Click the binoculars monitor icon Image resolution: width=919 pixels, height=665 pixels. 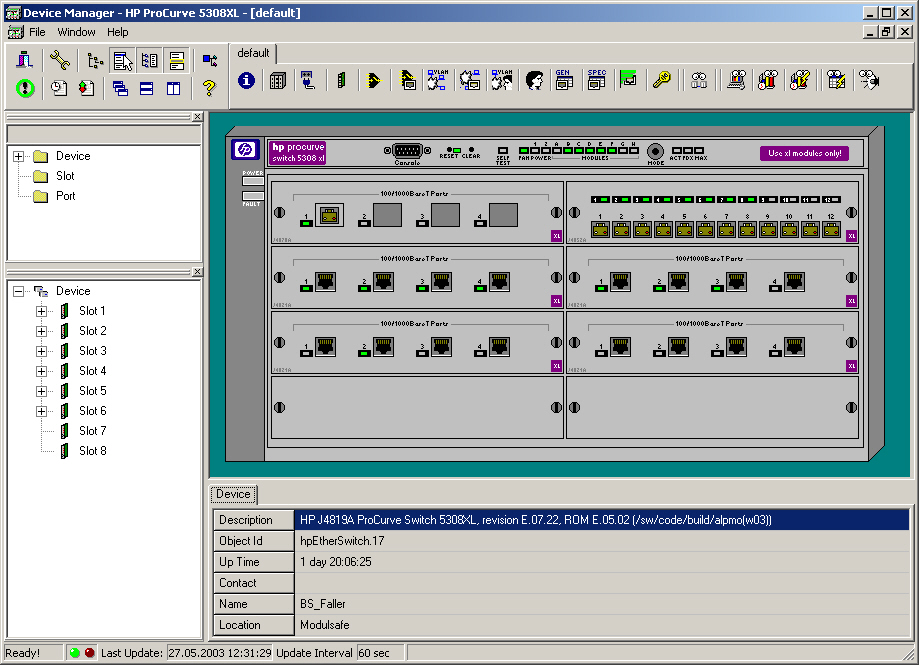pos(699,80)
